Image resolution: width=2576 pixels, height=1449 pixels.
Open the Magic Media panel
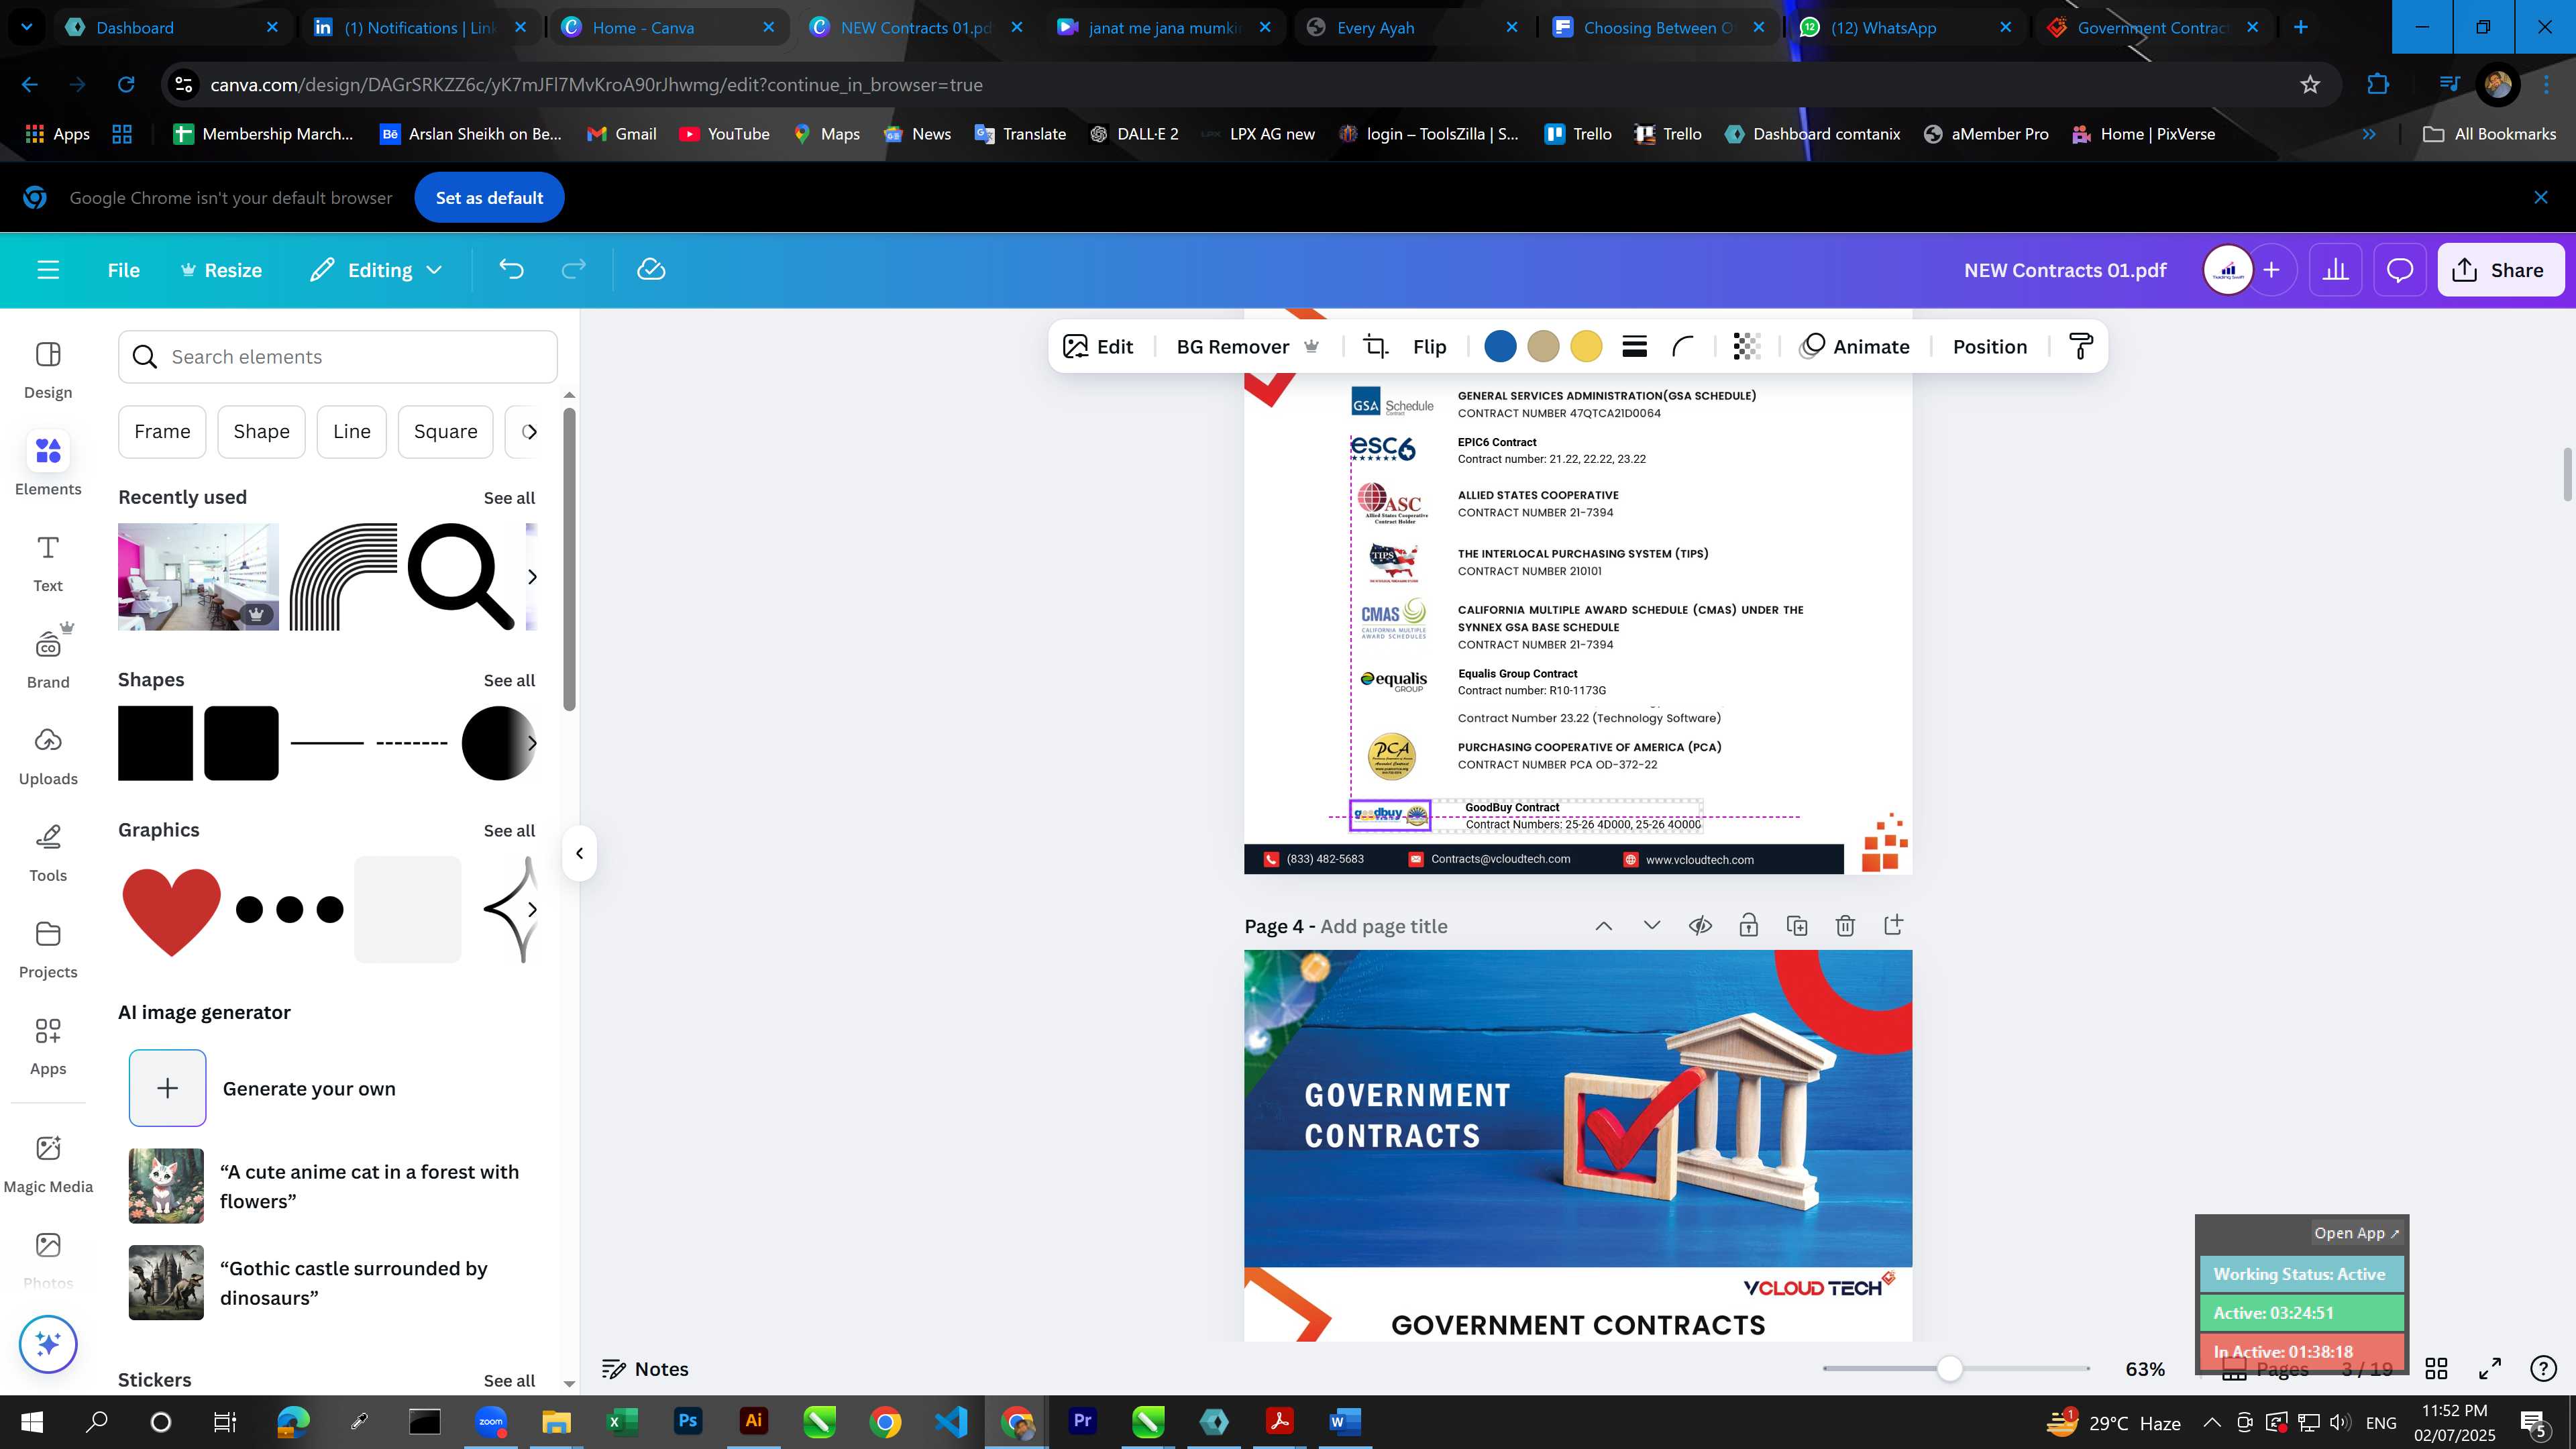(x=48, y=1164)
